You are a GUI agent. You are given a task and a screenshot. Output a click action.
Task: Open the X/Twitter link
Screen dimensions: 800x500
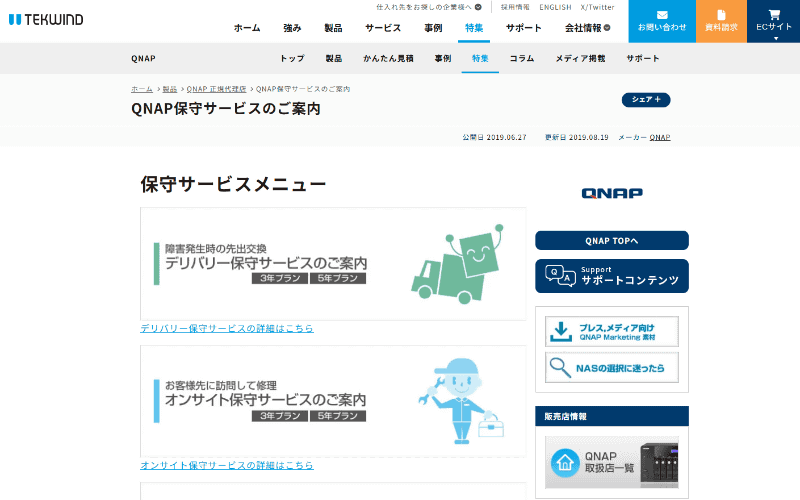(x=597, y=7)
